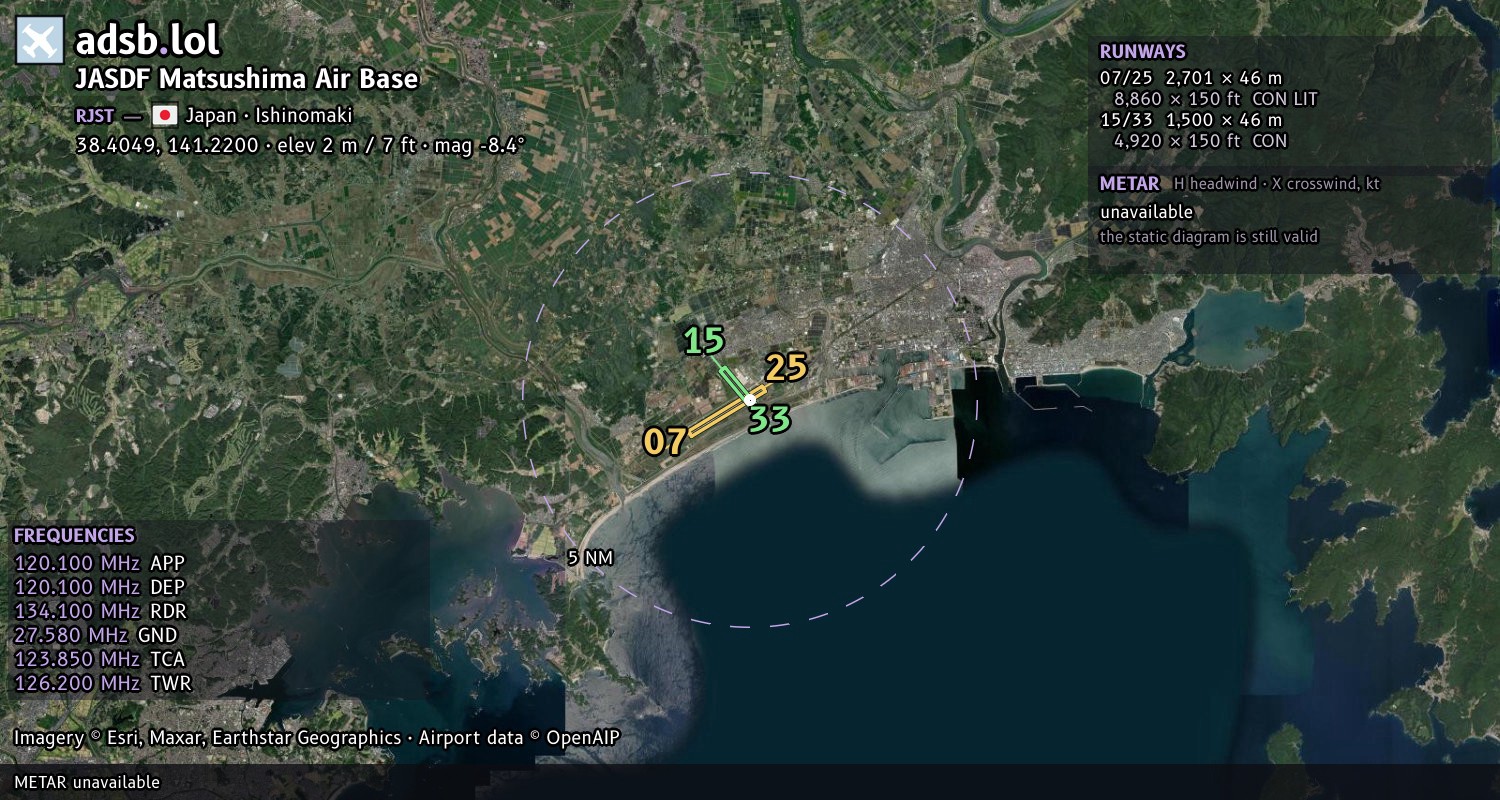
Task: Click the METAR panel heading
Action: [1129, 184]
